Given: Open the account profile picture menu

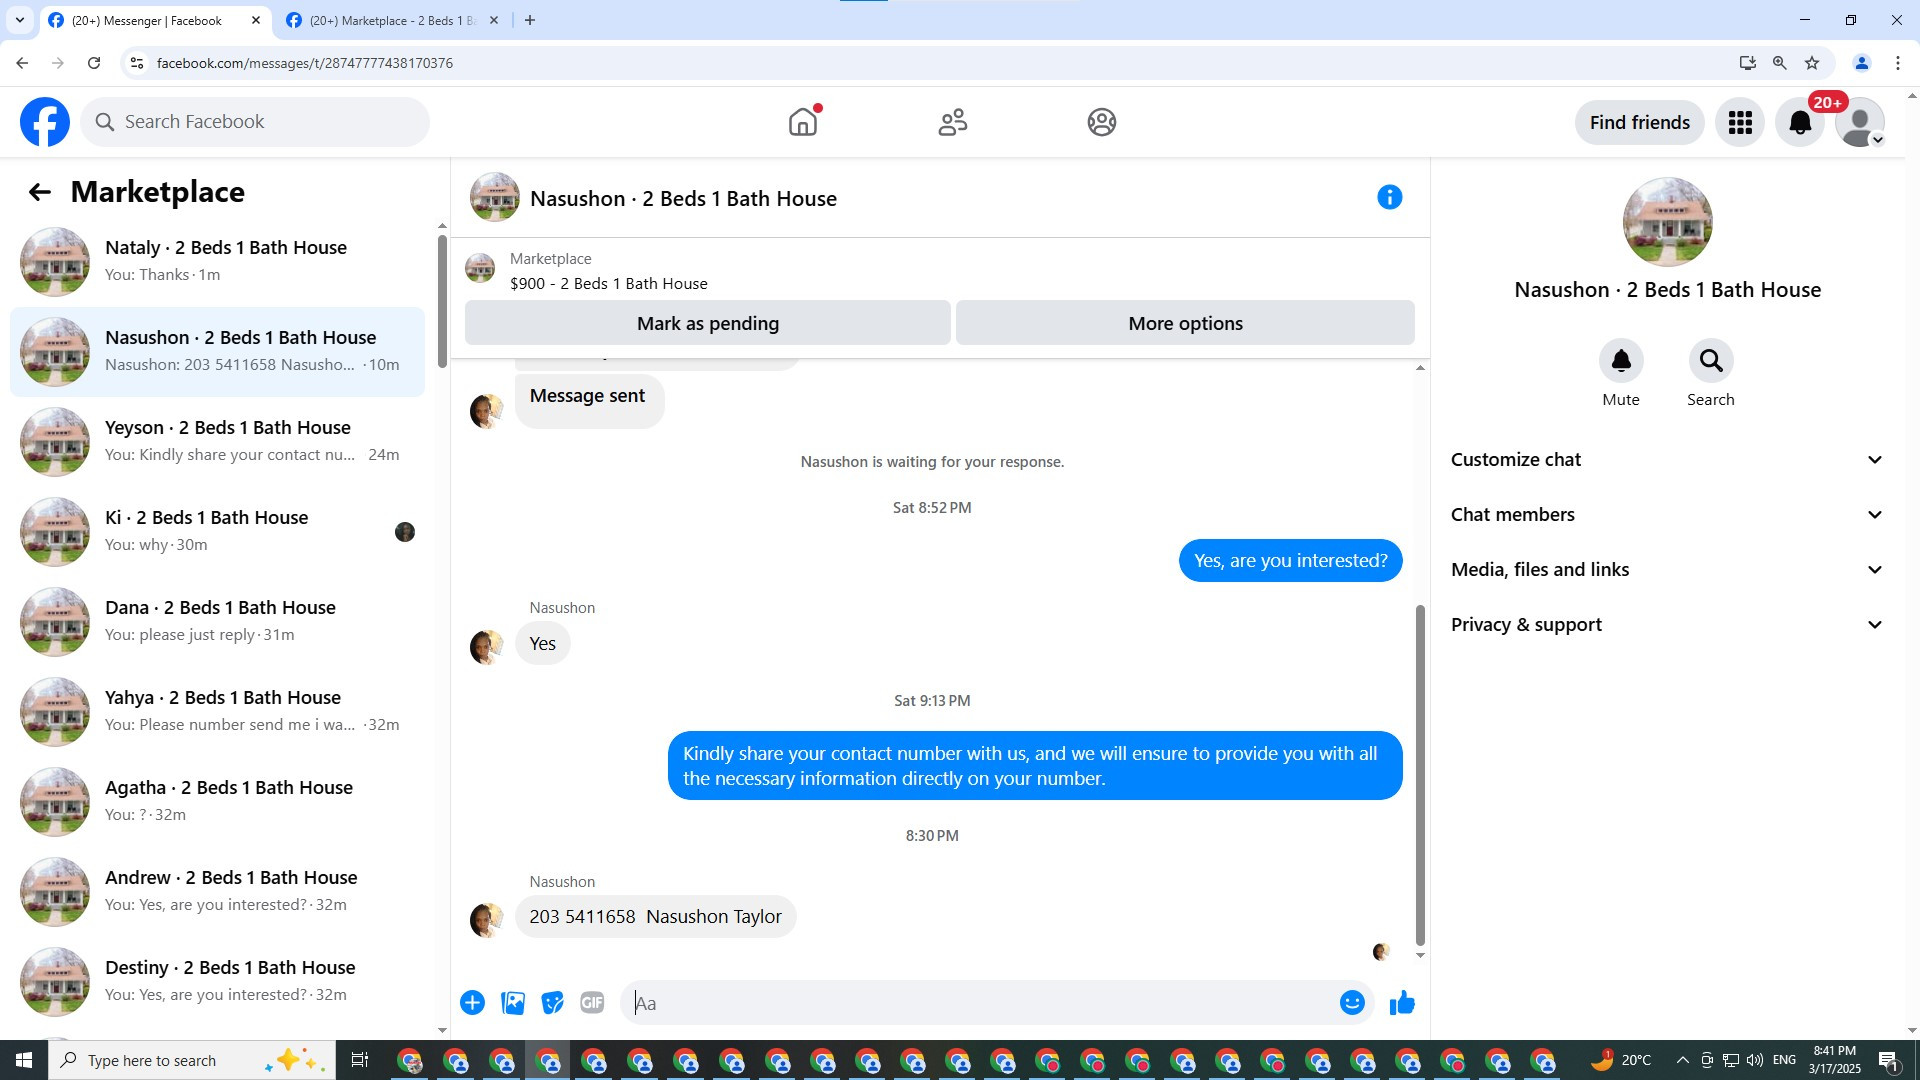Looking at the screenshot, I should coord(1860,122).
